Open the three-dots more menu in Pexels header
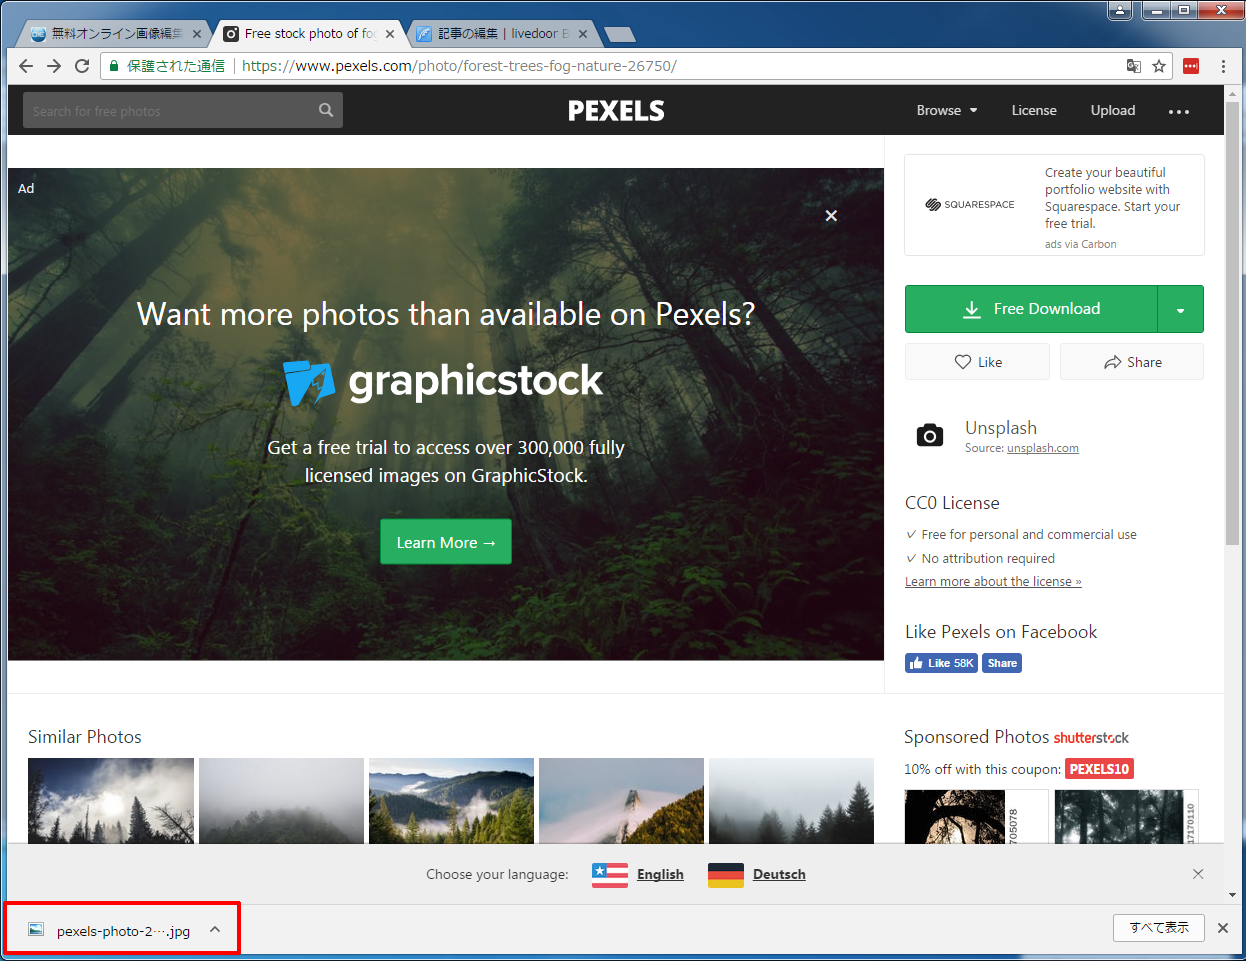This screenshot has height=961, width=1246. [x=1179, y=111]
